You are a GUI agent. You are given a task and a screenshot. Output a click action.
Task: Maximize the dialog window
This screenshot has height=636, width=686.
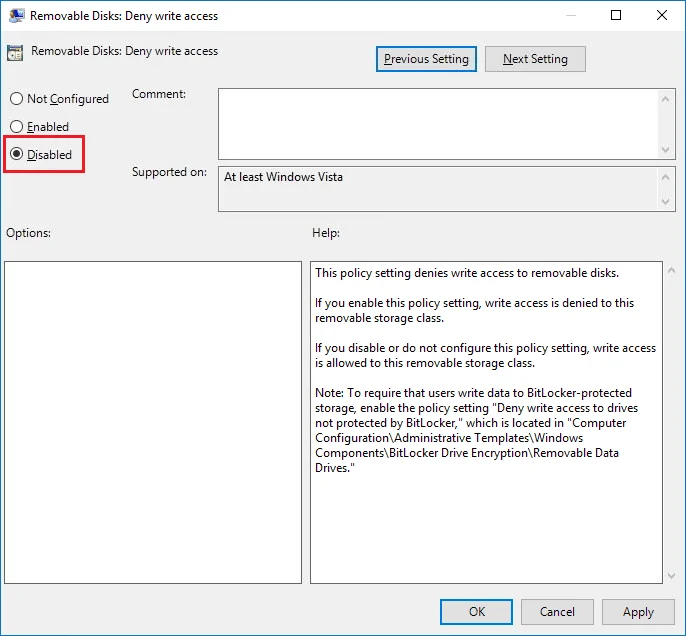(616, 15)
